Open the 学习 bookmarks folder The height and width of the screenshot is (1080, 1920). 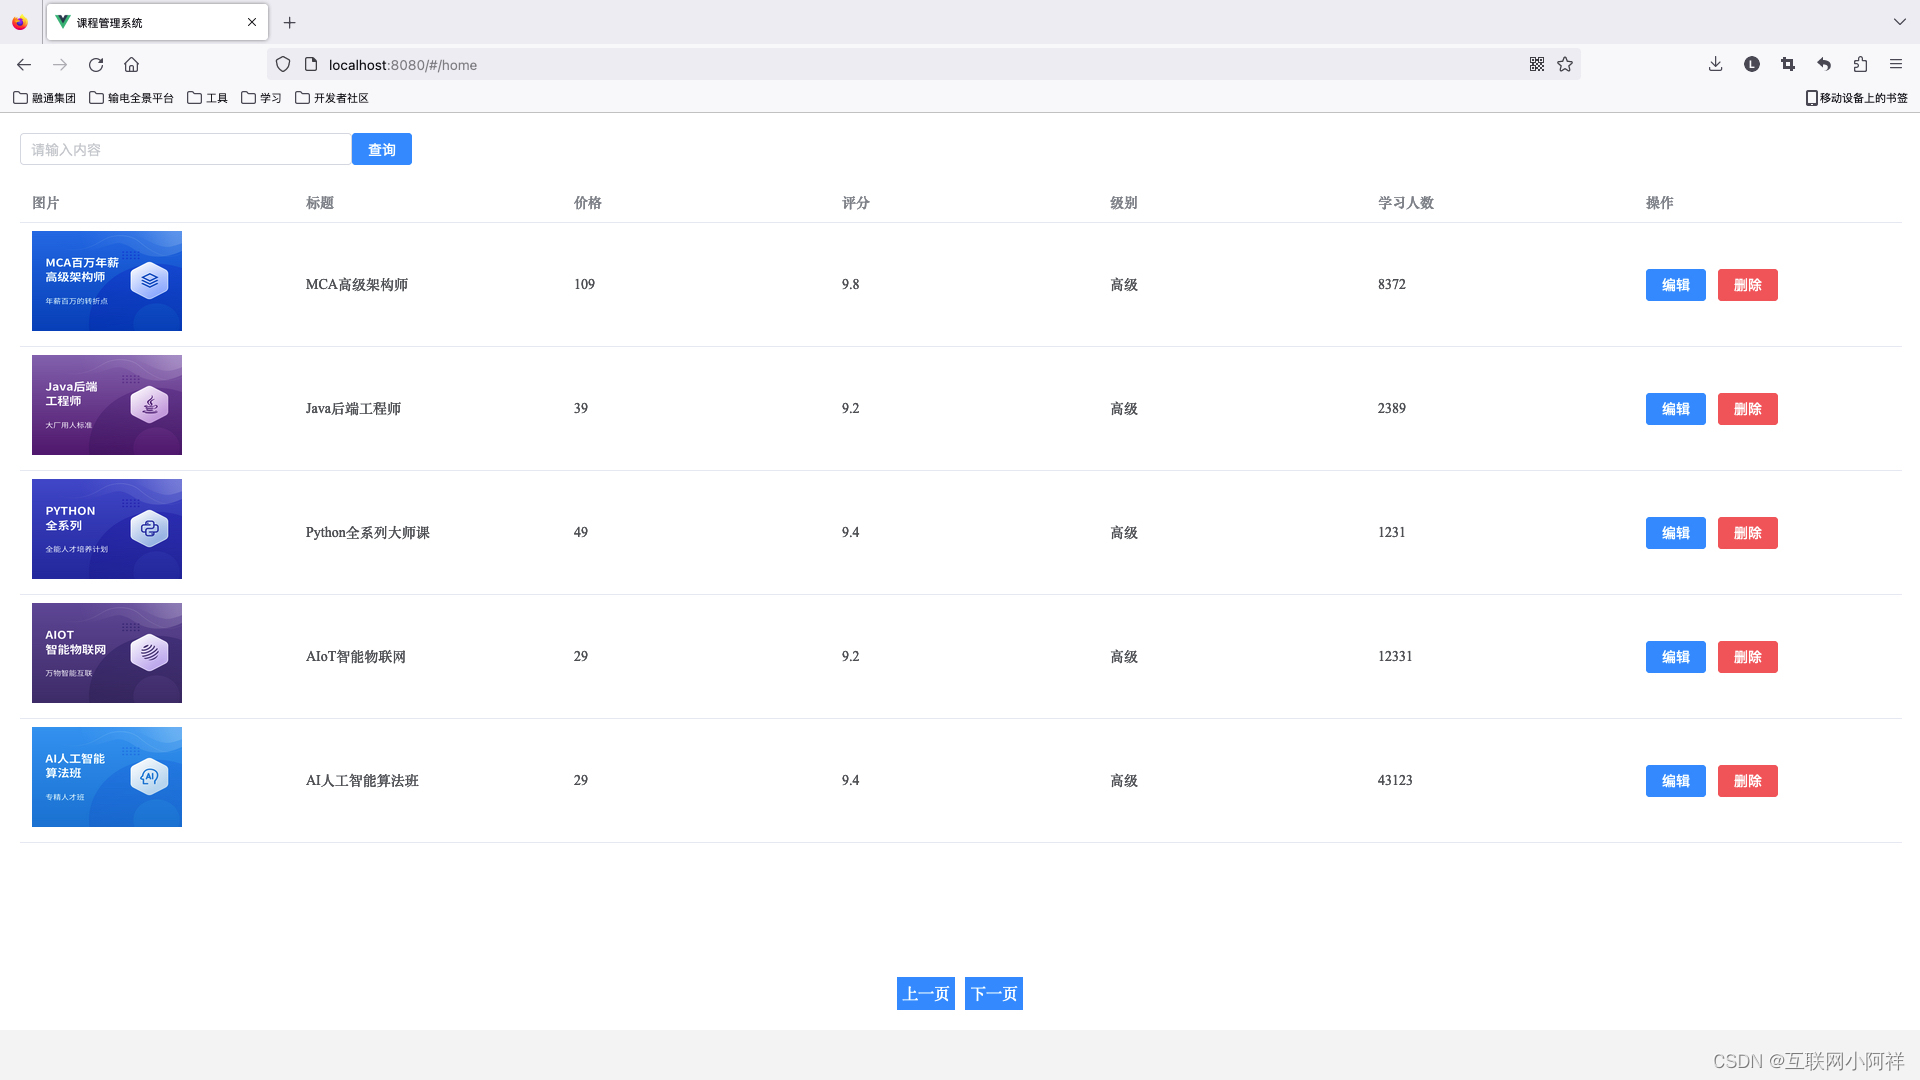pyautogui.click(x=262, y=98)
